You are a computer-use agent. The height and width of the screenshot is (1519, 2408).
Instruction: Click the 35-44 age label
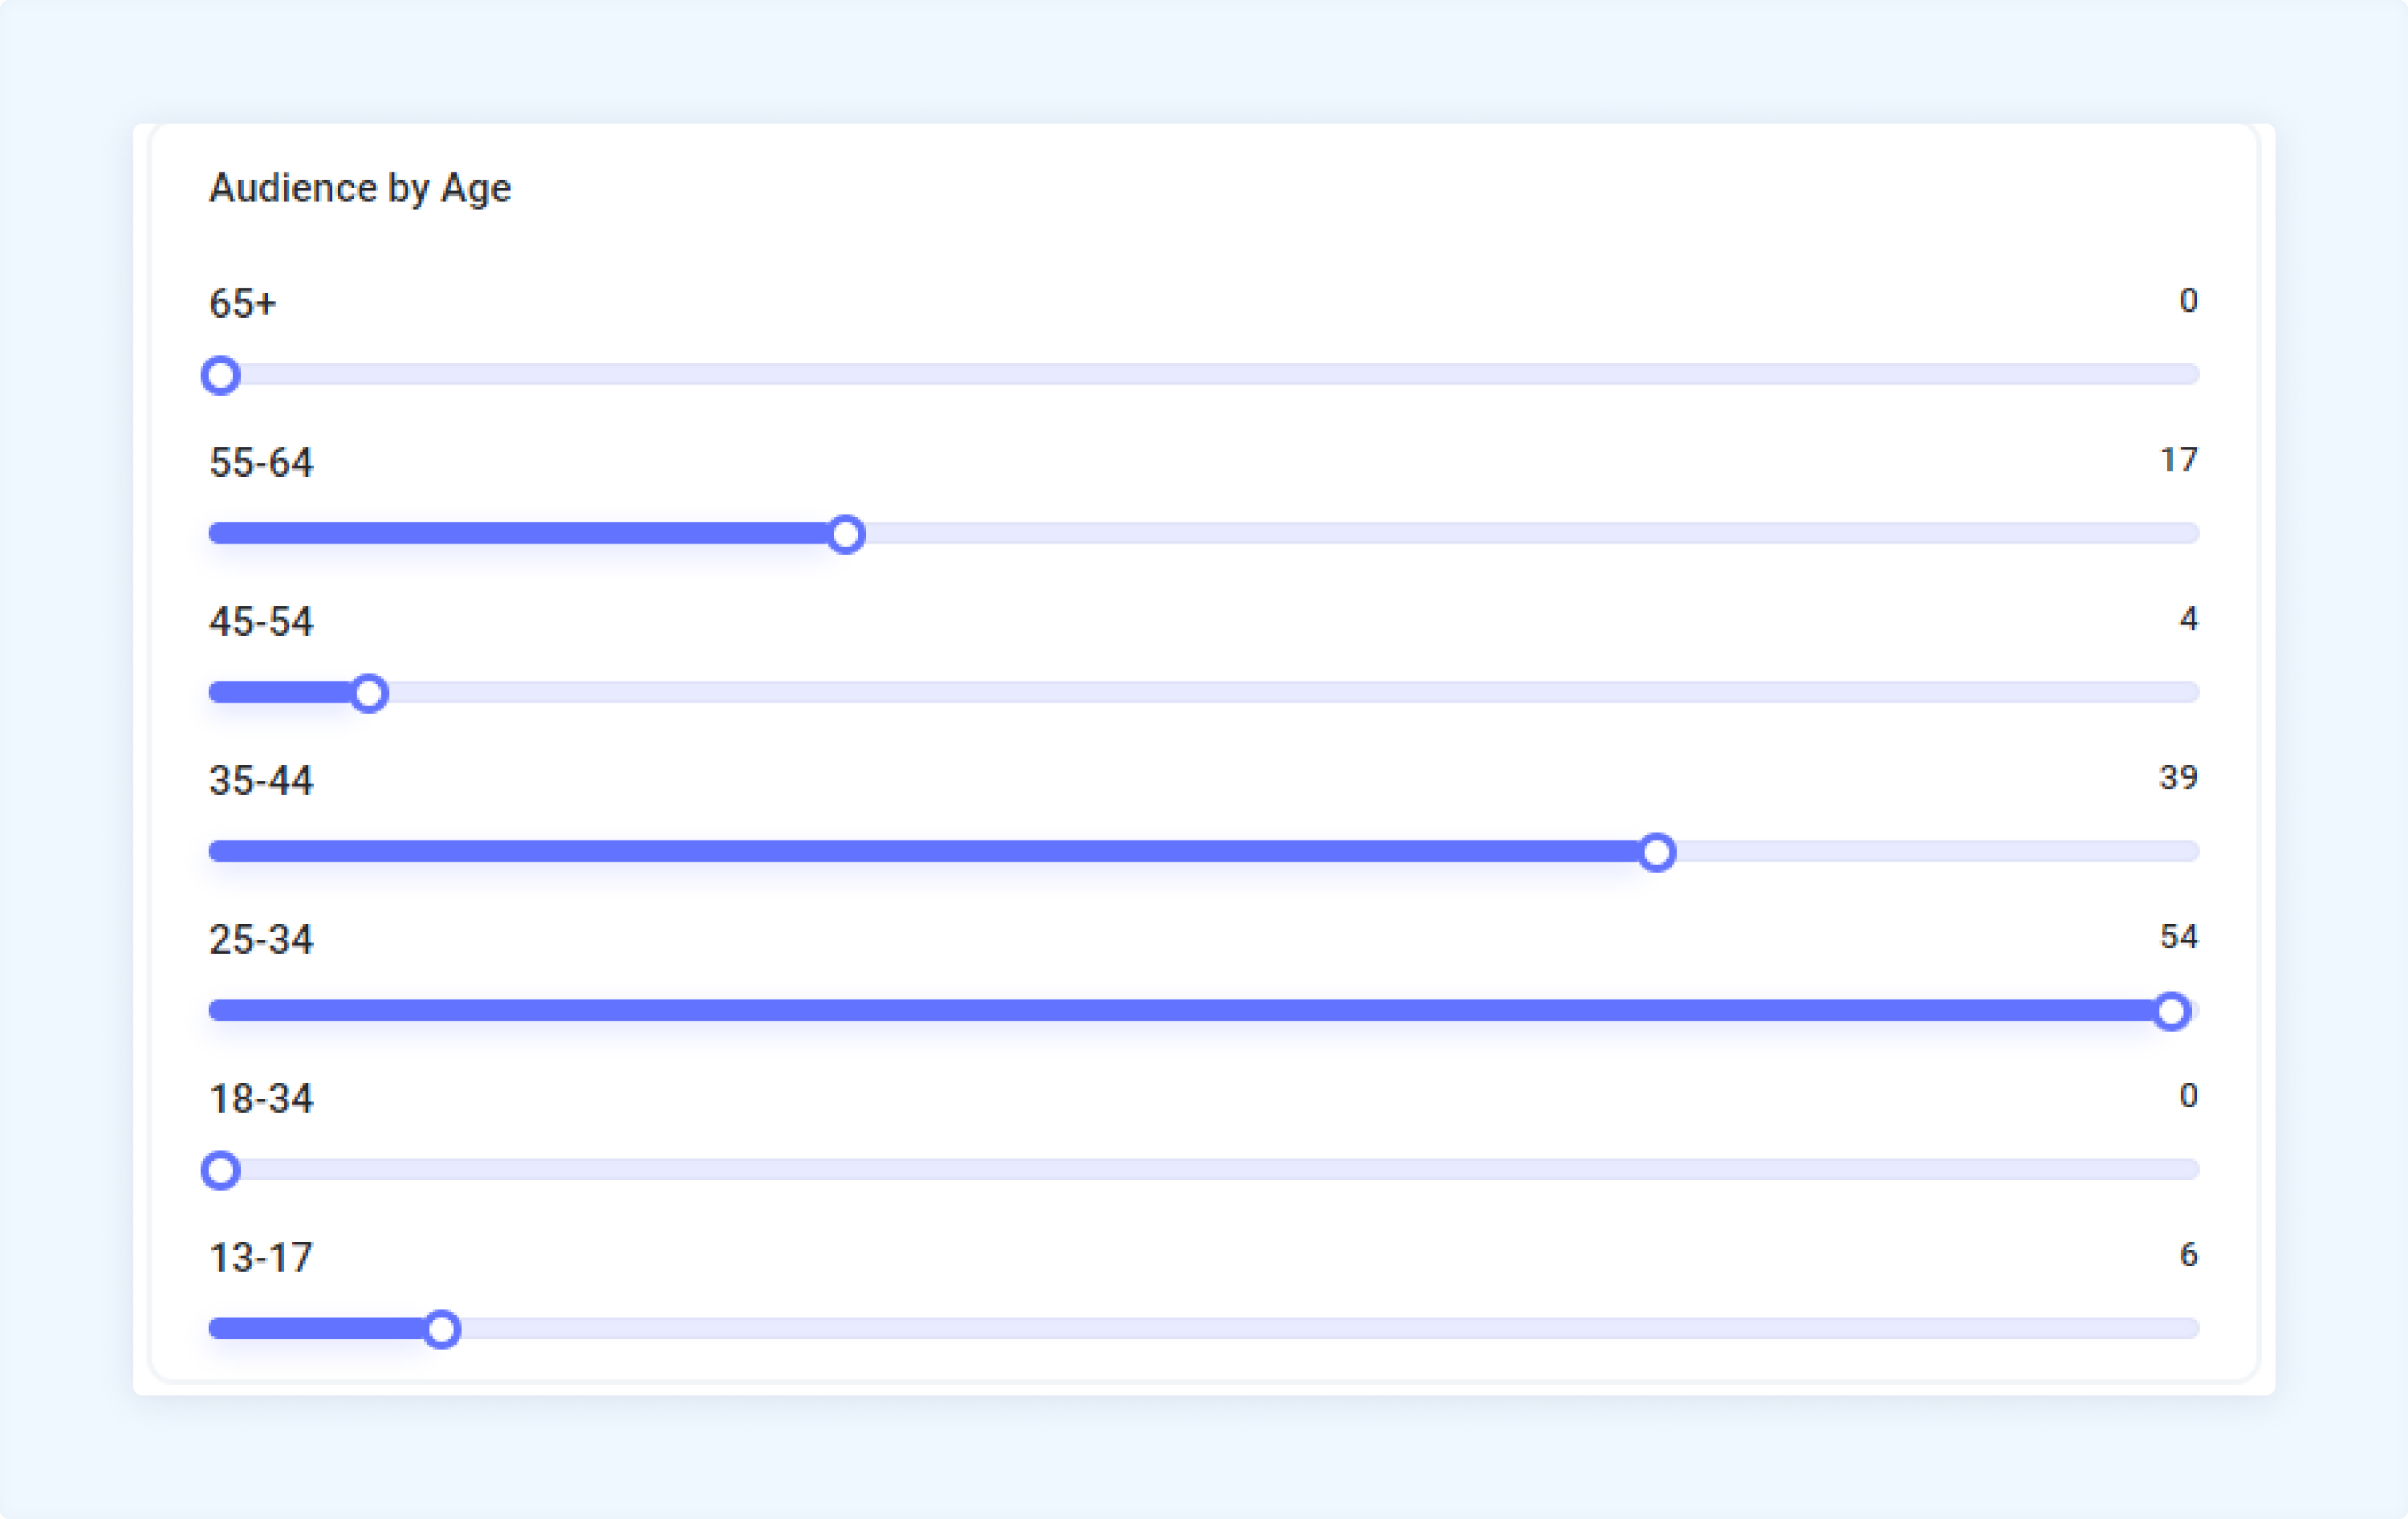261,780
